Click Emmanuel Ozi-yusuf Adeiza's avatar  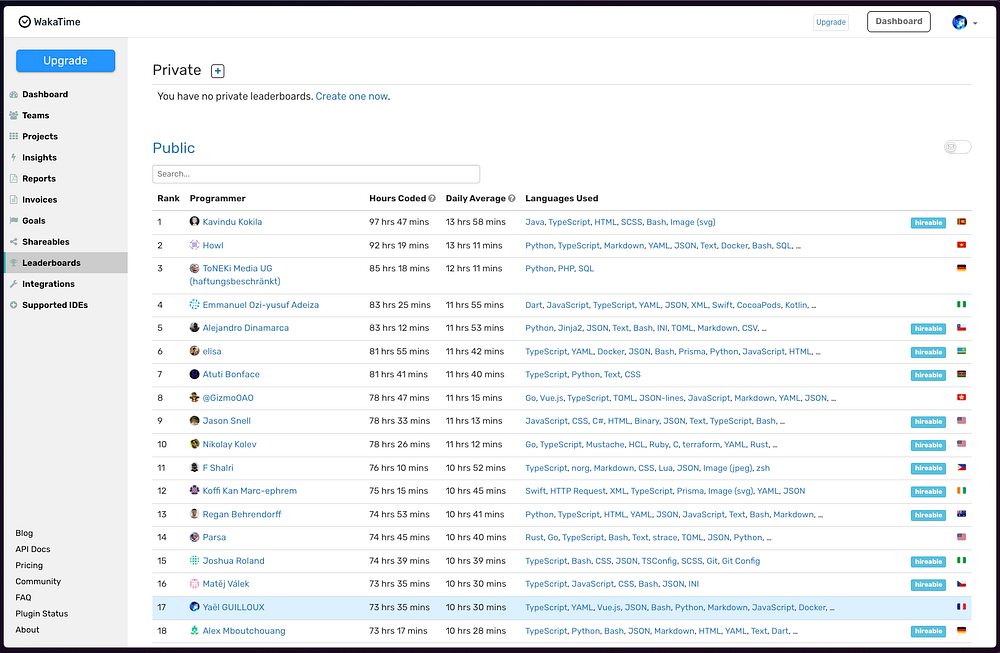click(195, 305)
